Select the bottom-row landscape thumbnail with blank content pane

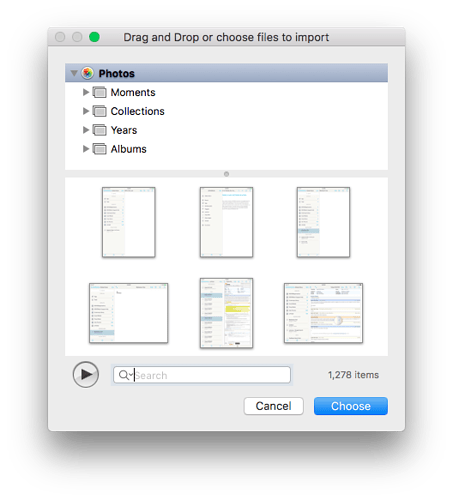129,313
